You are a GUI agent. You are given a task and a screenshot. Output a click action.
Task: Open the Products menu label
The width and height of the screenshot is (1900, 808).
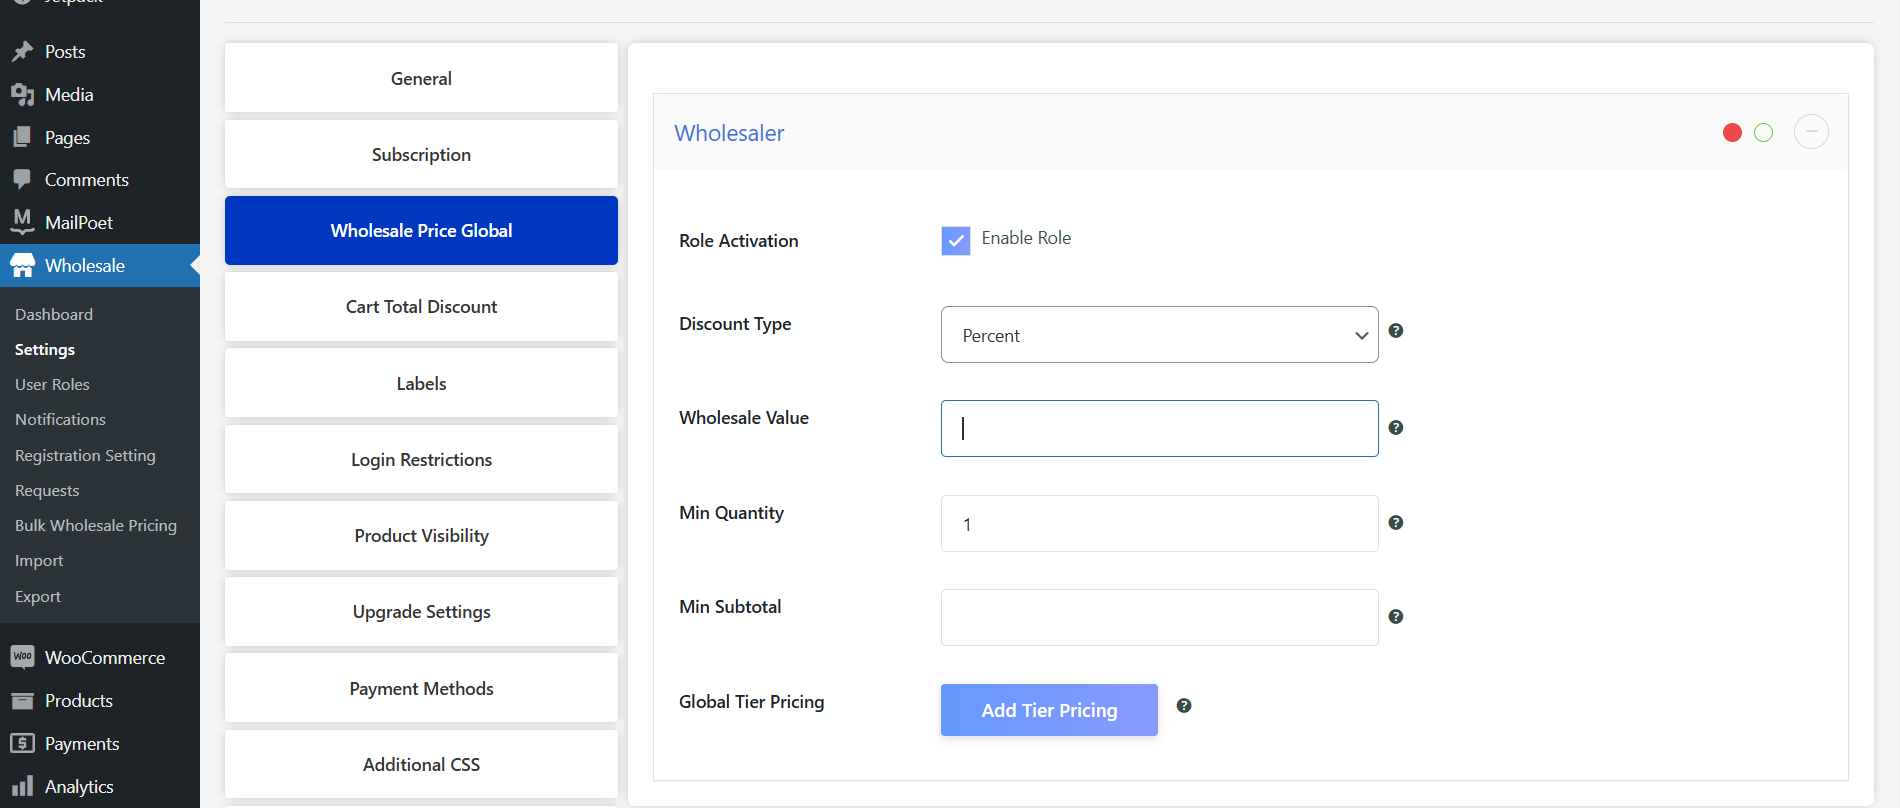tap(79, 700)
